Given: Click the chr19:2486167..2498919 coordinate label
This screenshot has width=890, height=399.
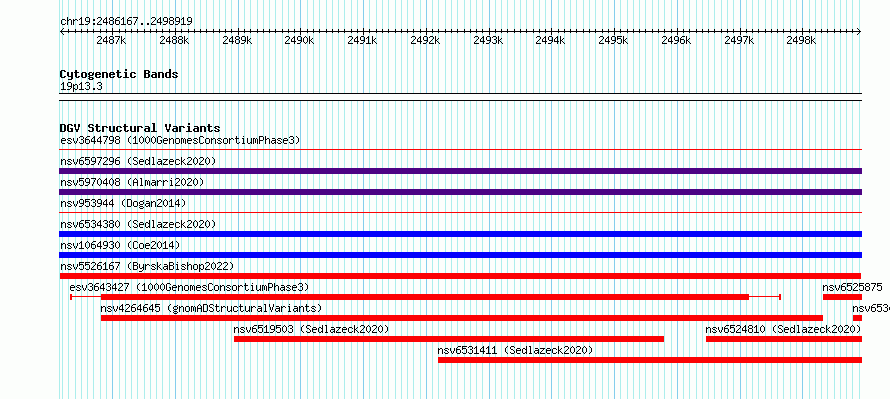Looking at the screenshot, I should click(126, 22).
